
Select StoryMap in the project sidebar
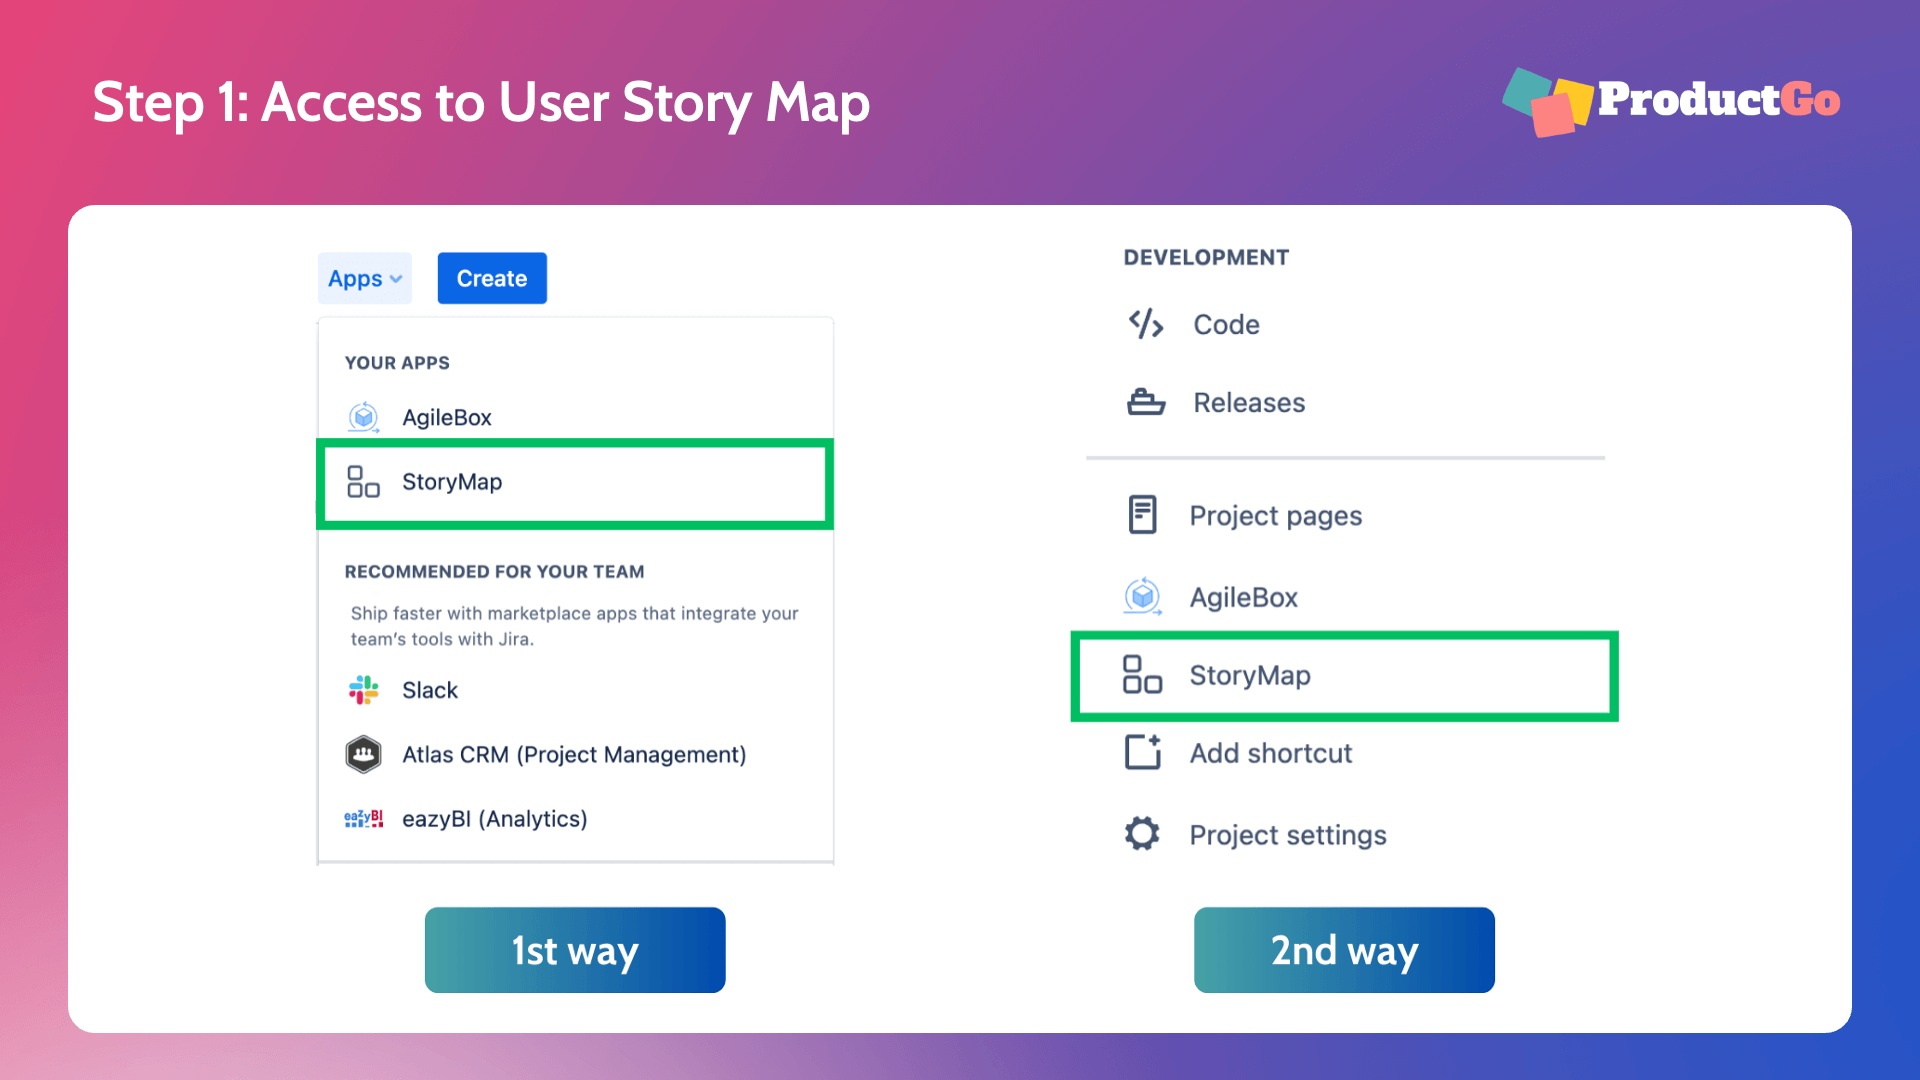(1345, 676)
